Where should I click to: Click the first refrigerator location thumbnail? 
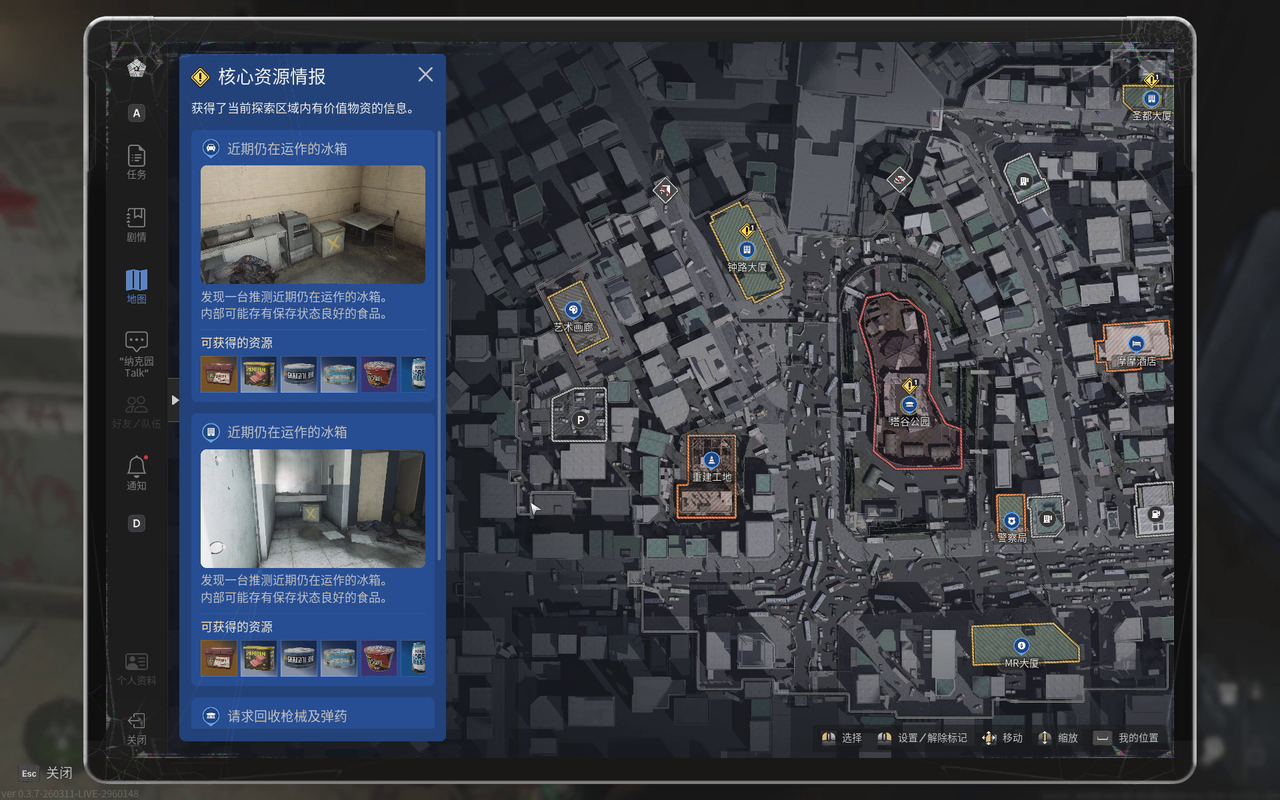point(312,225)
